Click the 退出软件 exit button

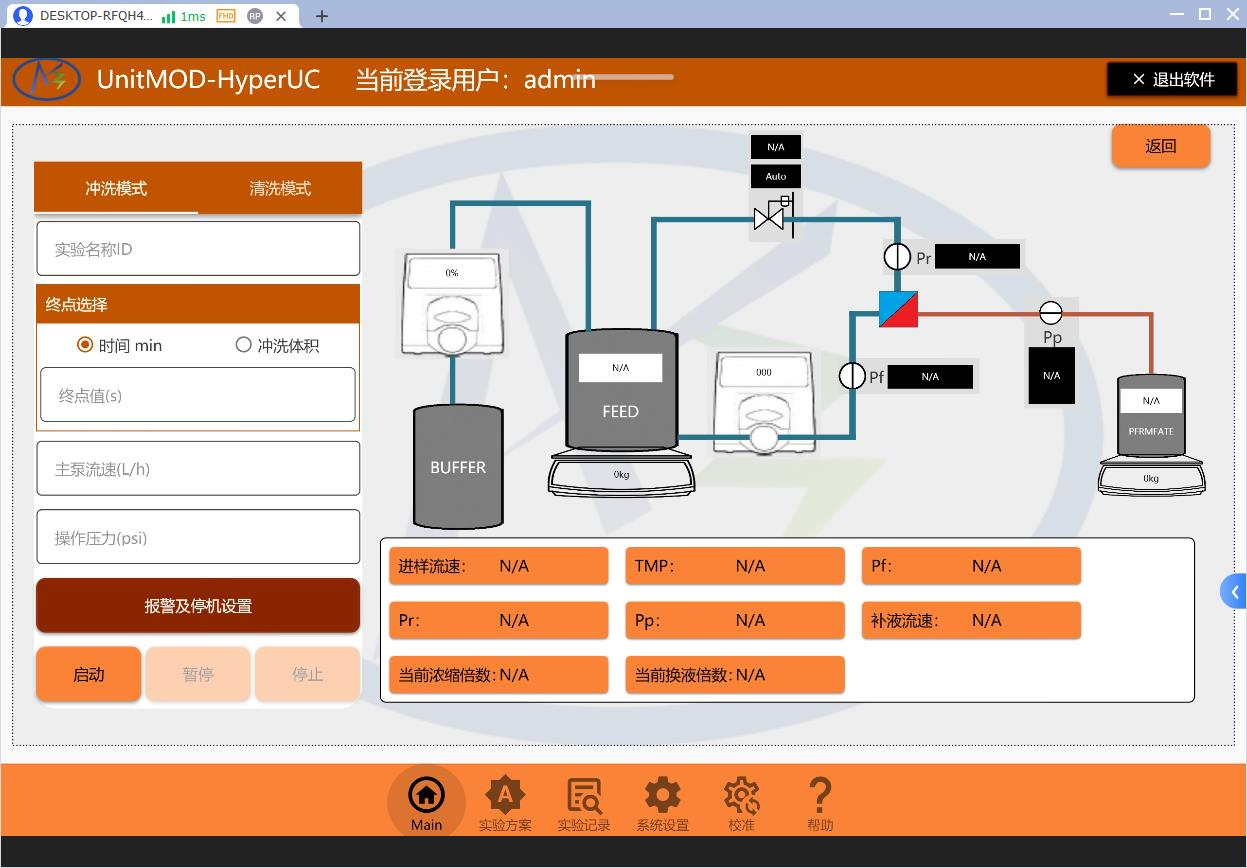[x=1172, y=80]
